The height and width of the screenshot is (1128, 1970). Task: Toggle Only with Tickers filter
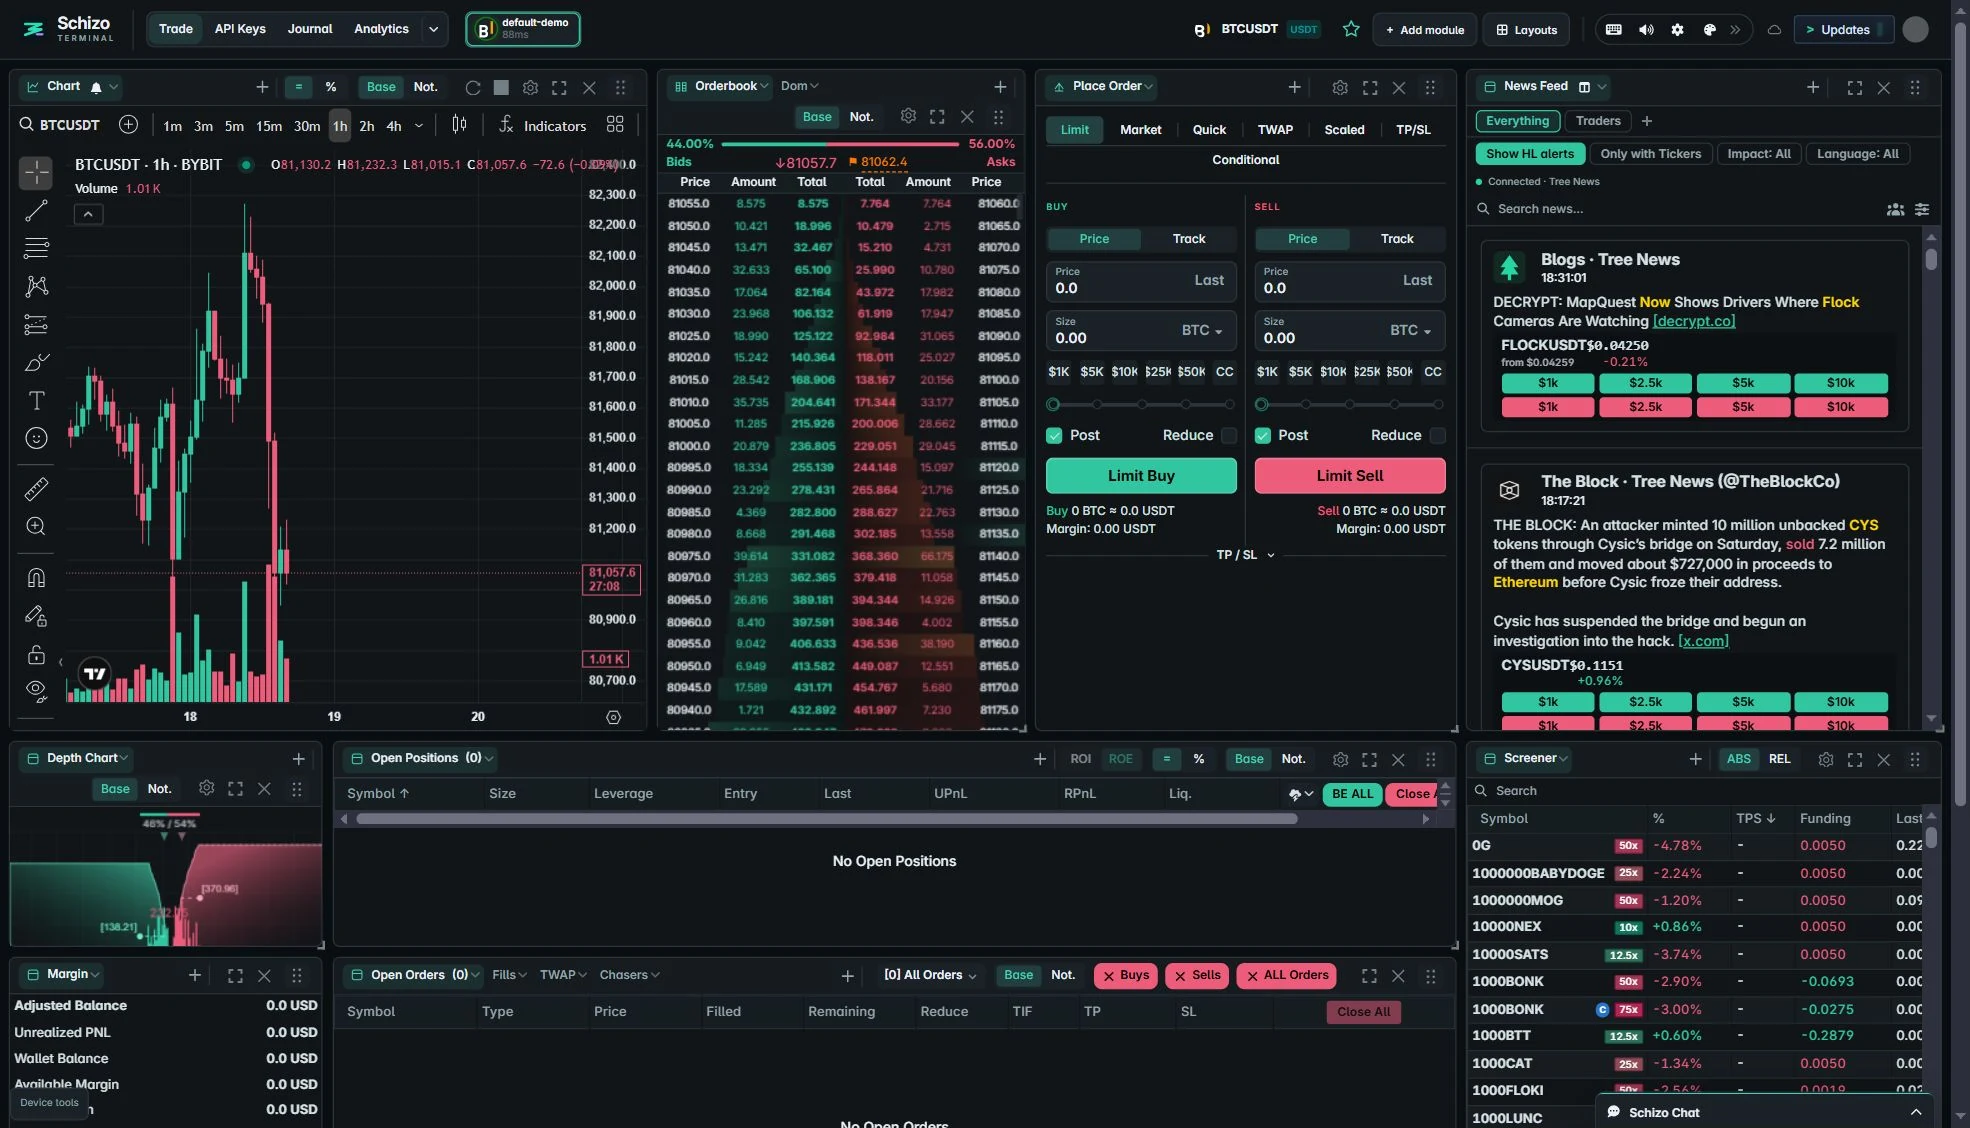[1650, 154]
